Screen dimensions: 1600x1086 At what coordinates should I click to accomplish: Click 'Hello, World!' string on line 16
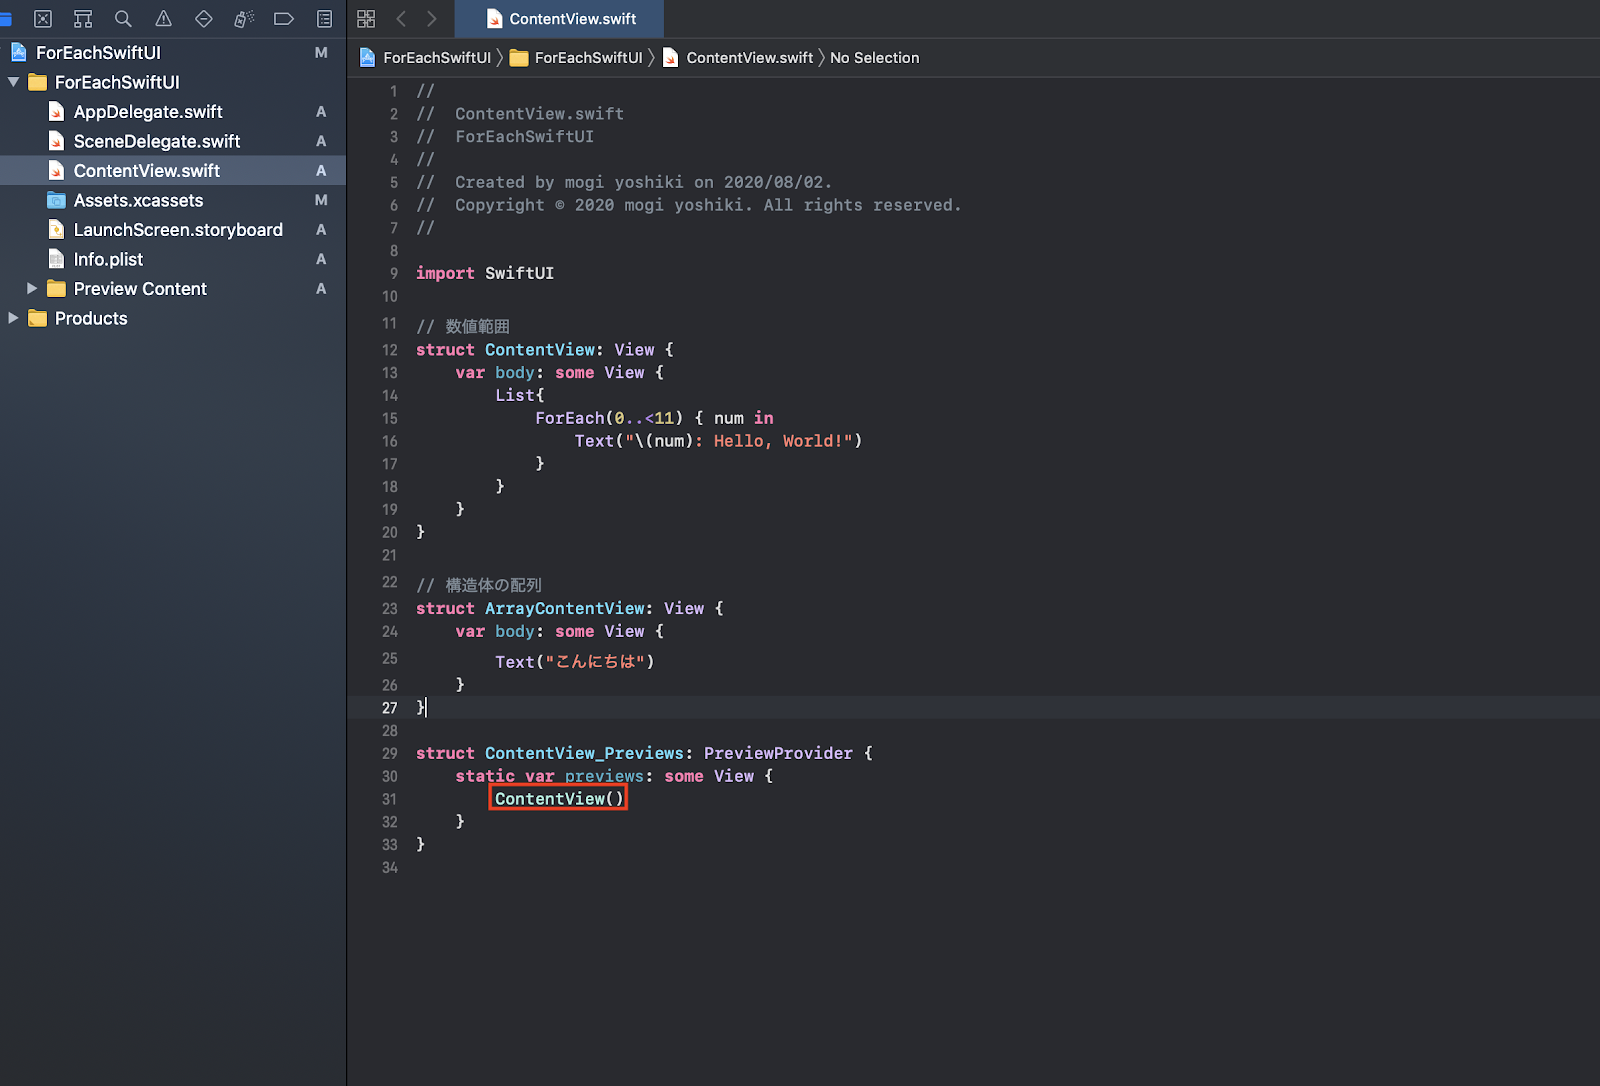coord(783,441)
